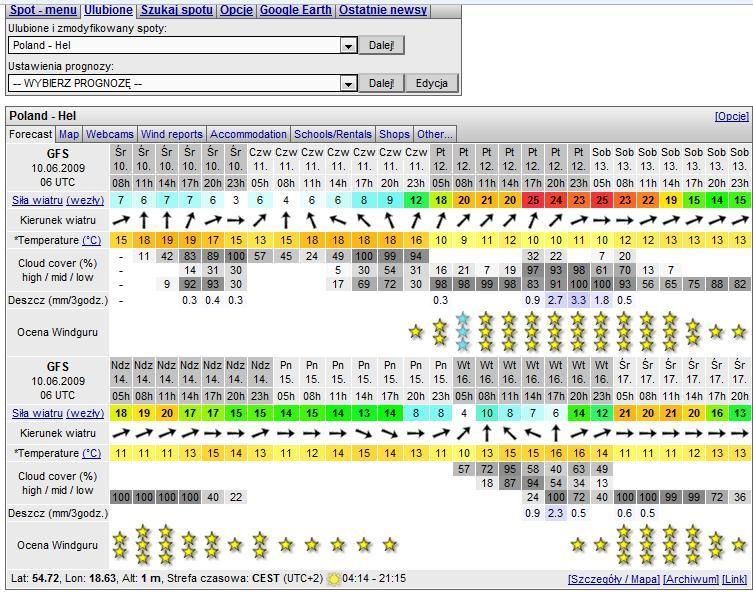
Task: Open the Spot - menu tab
Action: click(43, 10)
